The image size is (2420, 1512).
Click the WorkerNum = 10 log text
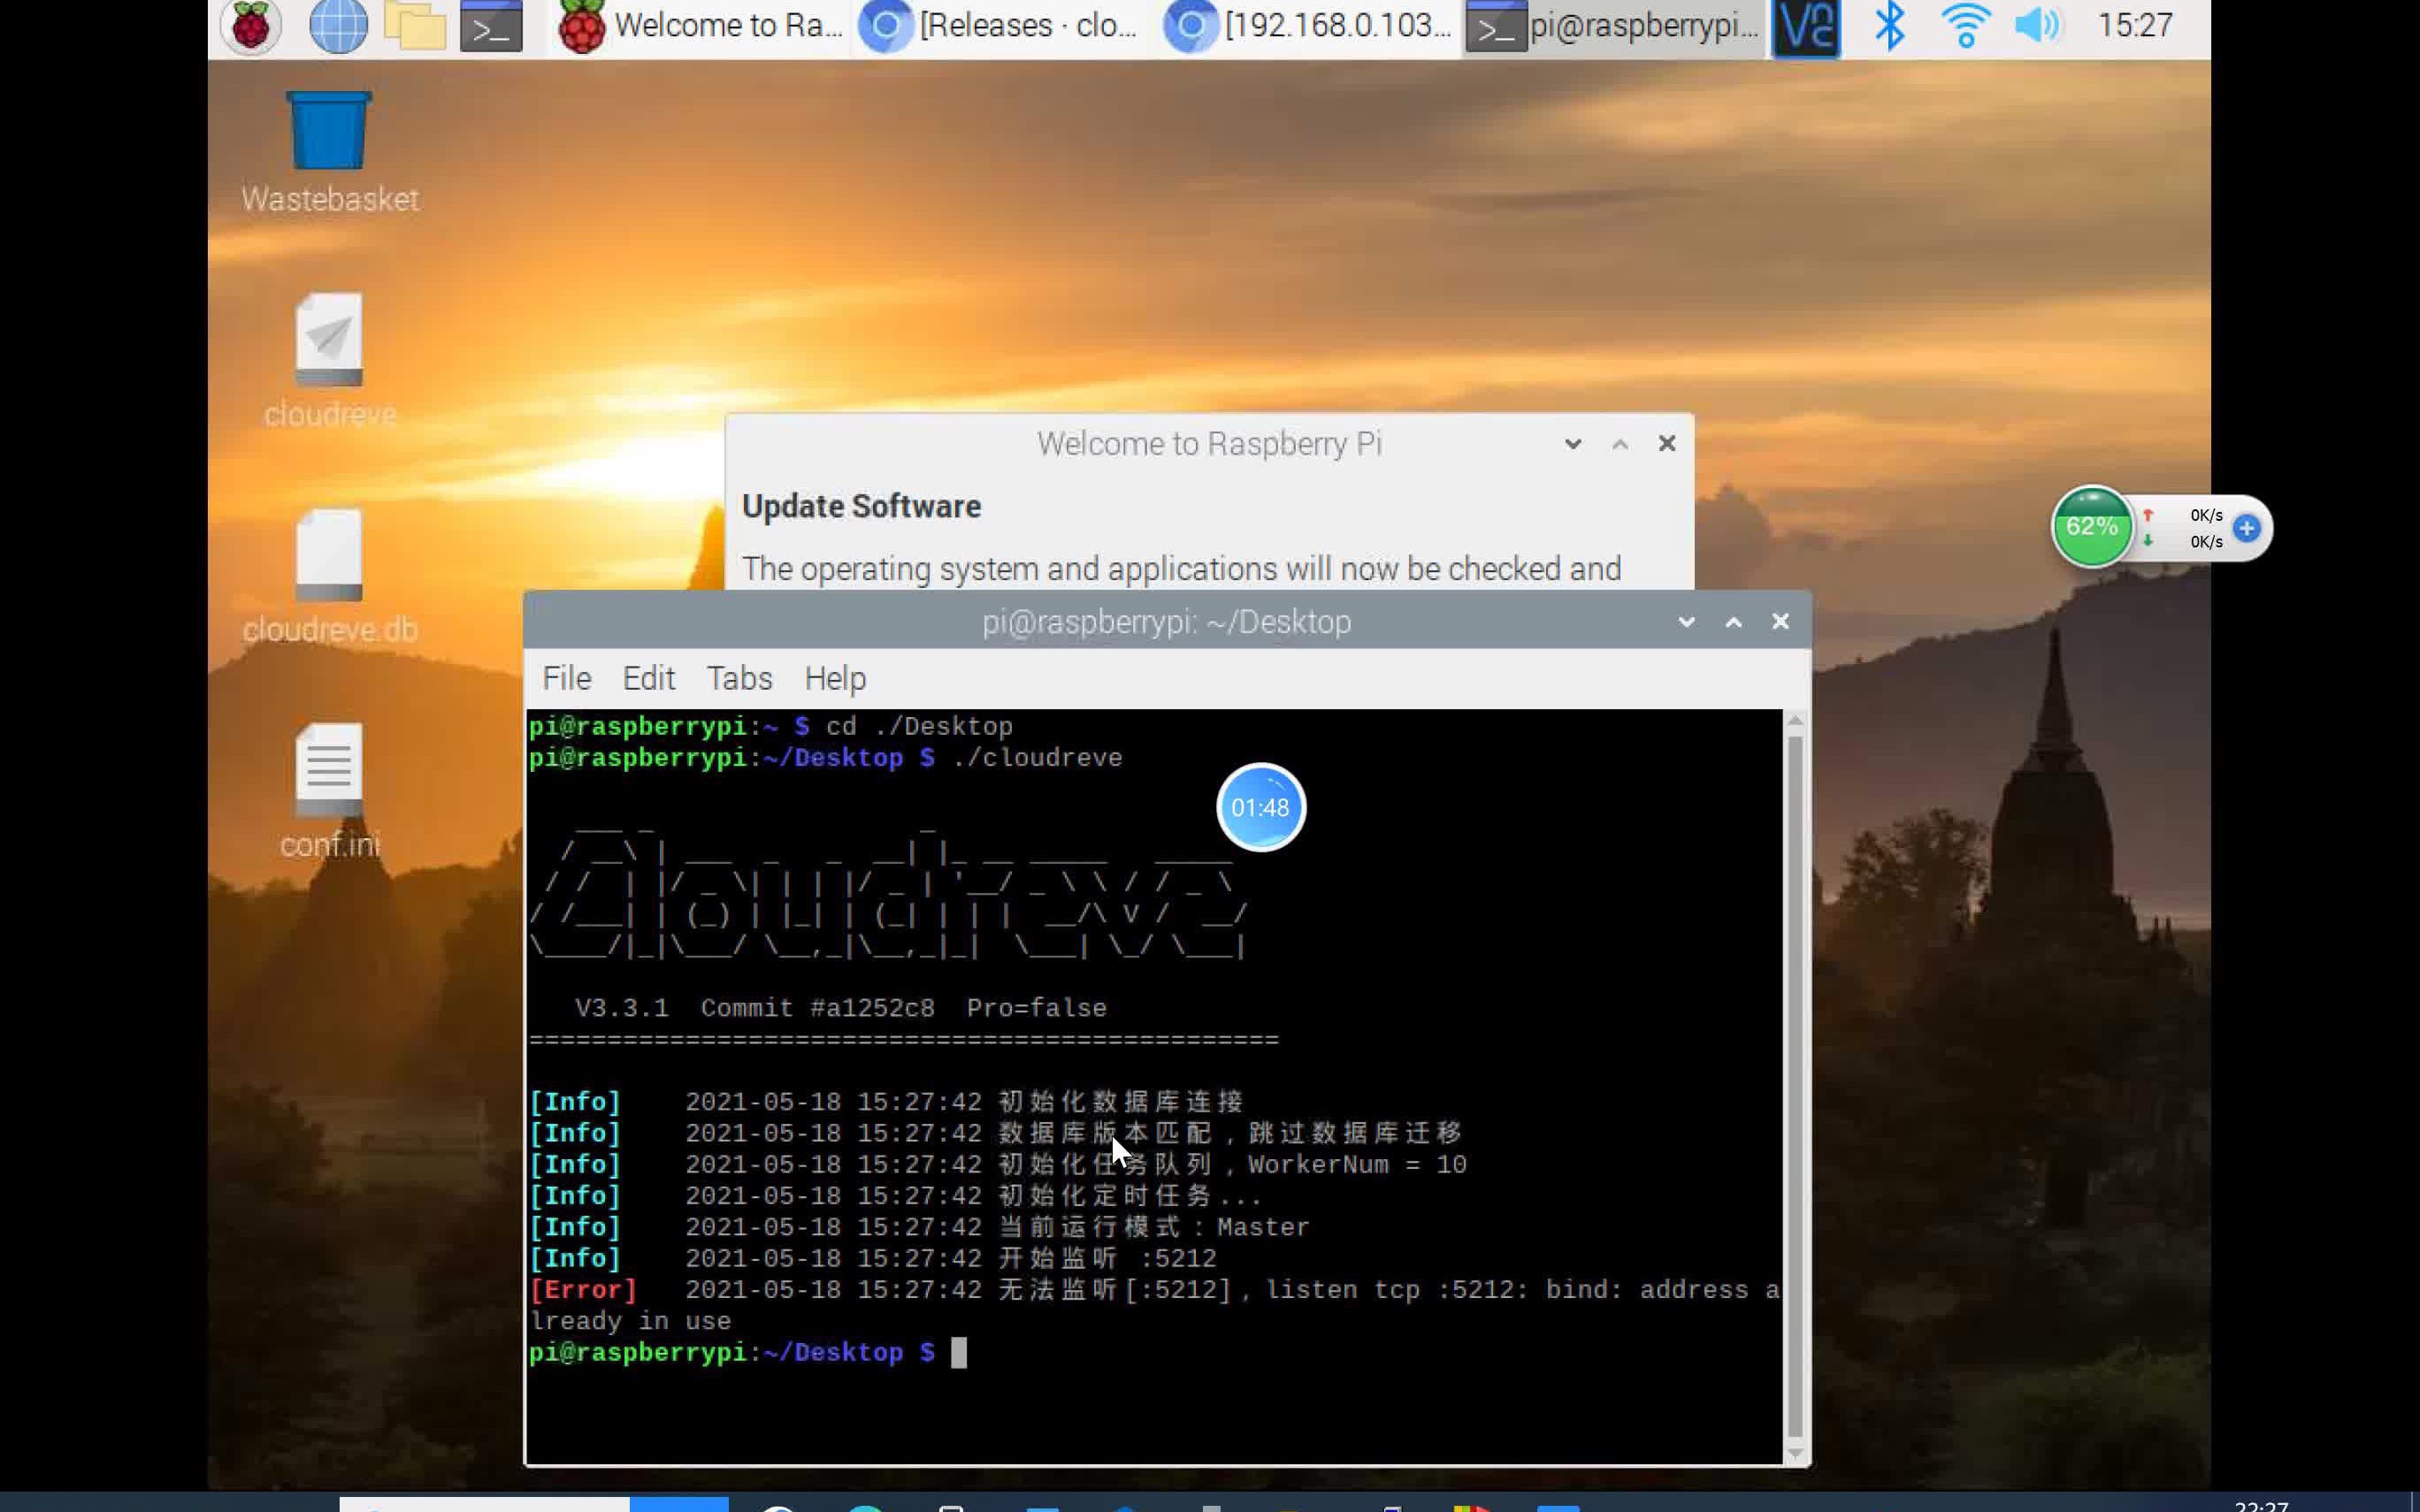(1357, 1165)
